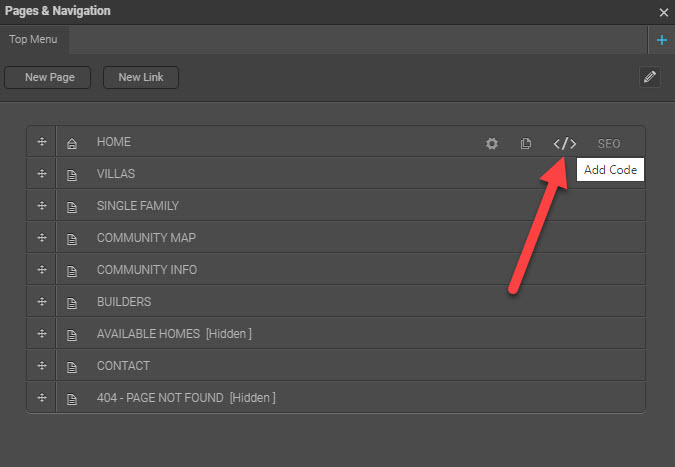Click the drag handle for COMMUNITY MAP row
675x467 pixels.
pos(42,238)
